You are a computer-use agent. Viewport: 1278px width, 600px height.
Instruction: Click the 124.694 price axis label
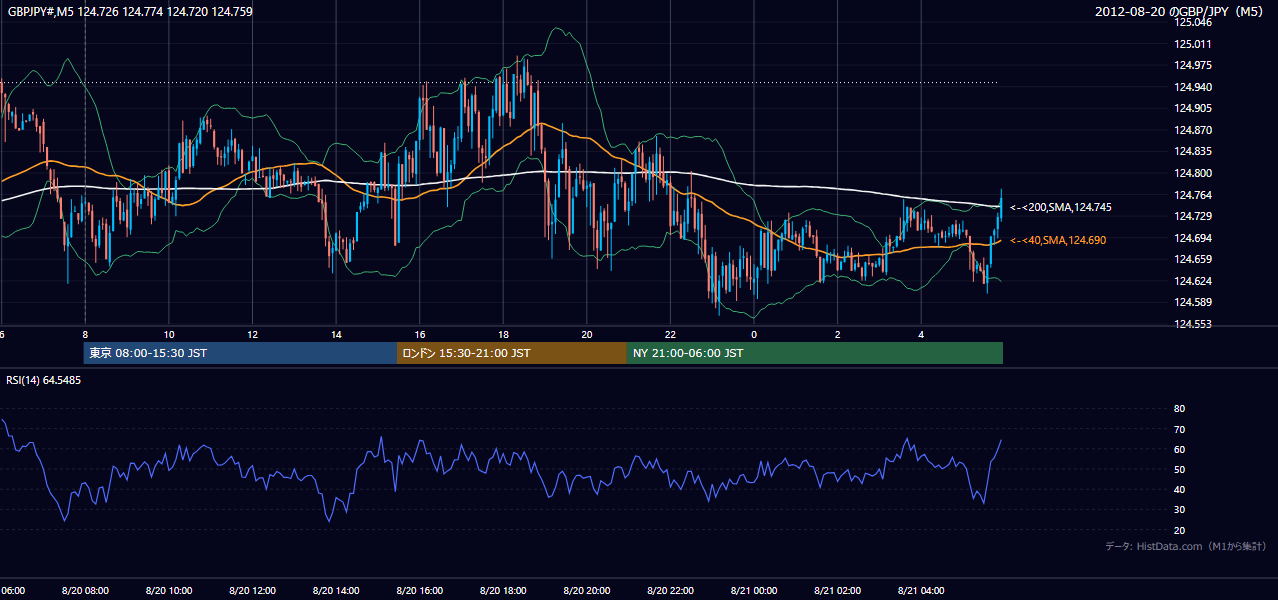point(1193,238)
